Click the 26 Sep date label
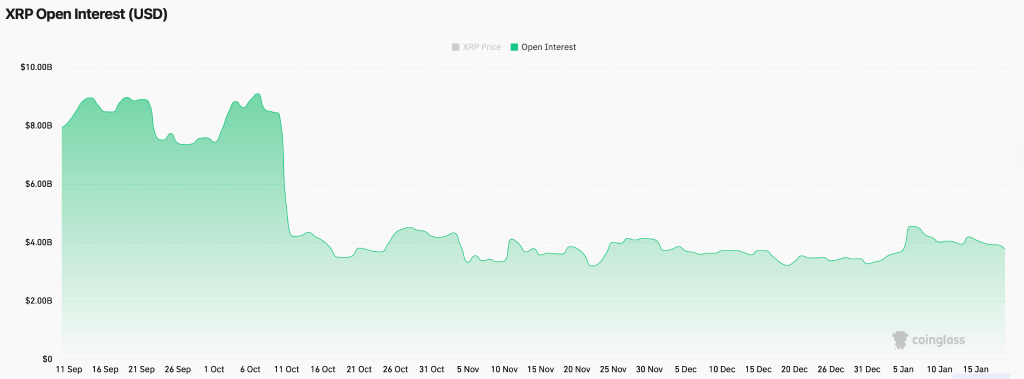This screenshot has height=379, width=1024. (x=178, y=370)
